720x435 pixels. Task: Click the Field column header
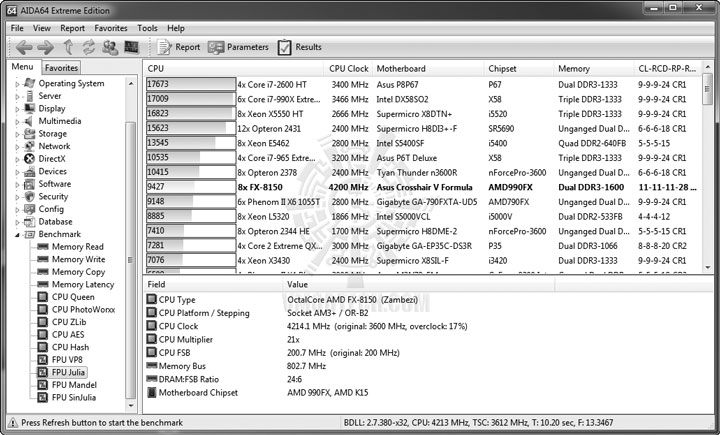click(213, 284)
